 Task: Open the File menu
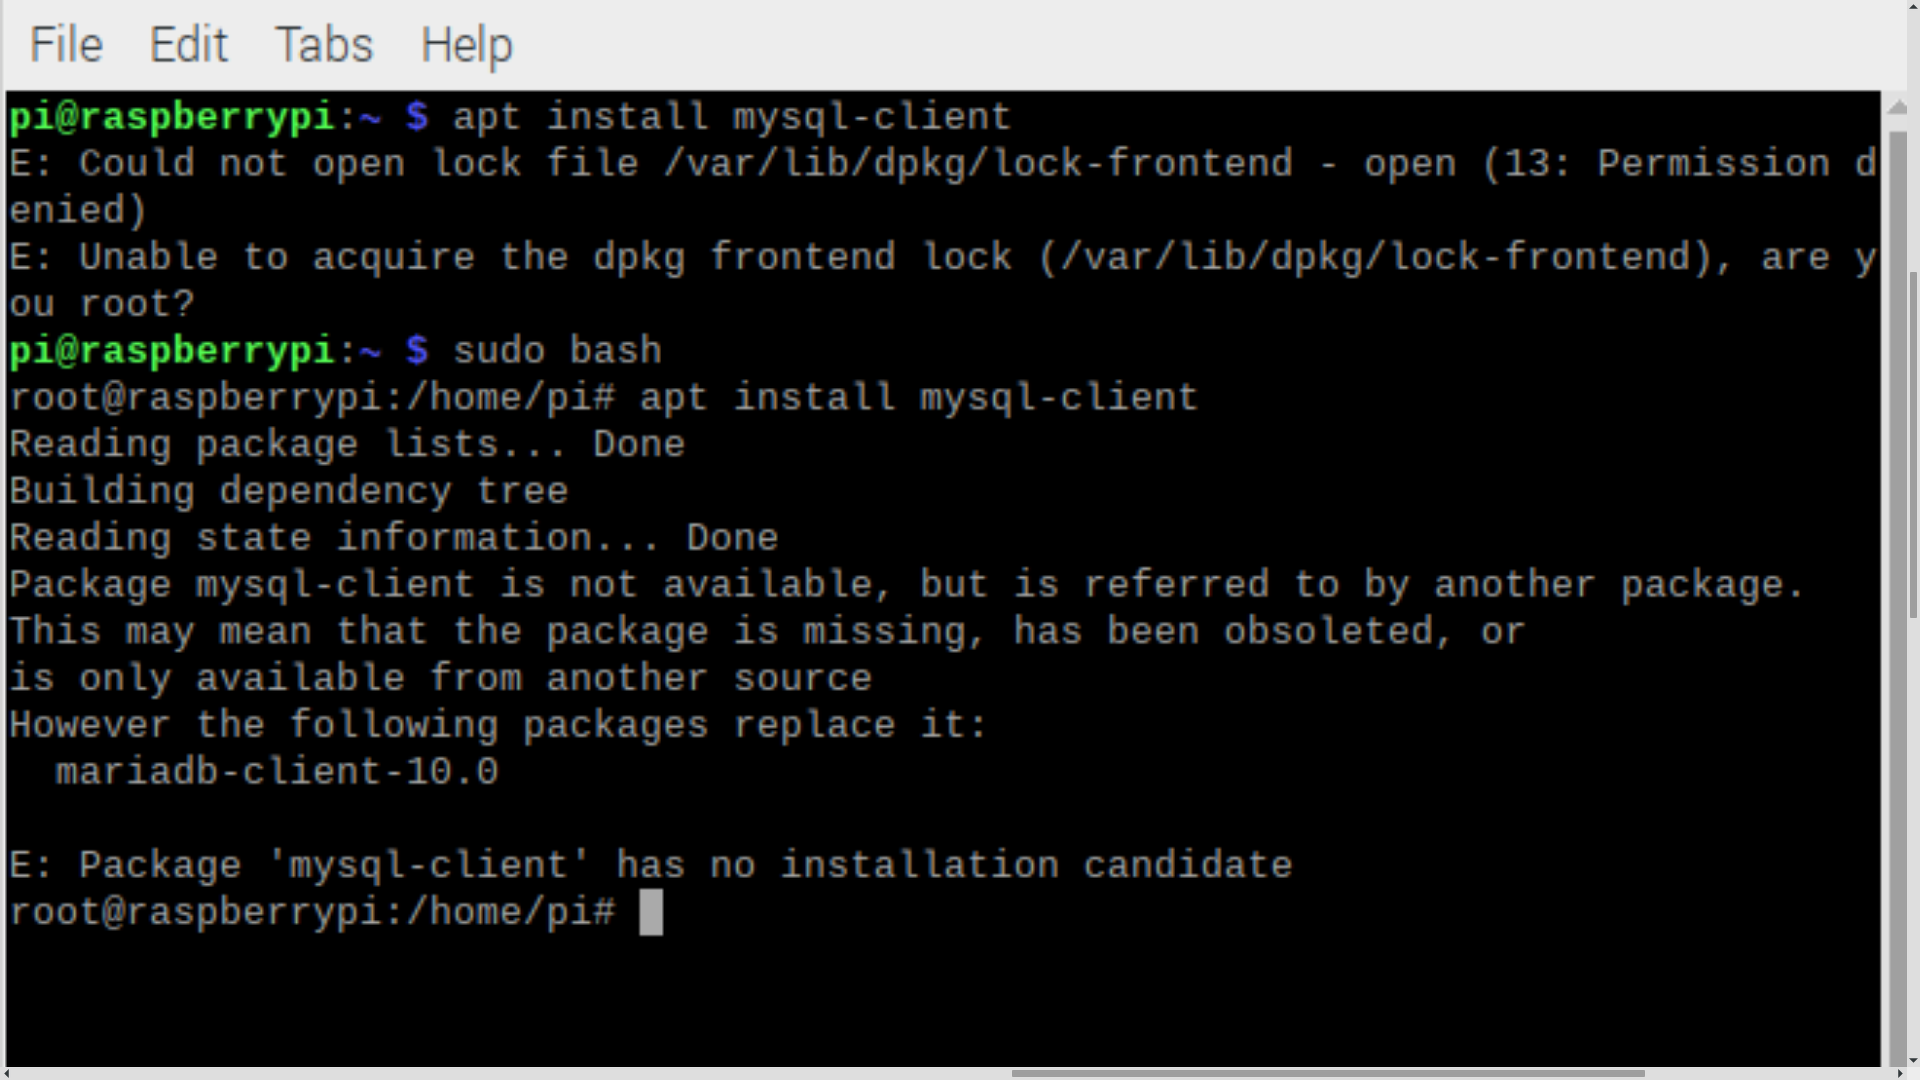[x=66, y=45]
